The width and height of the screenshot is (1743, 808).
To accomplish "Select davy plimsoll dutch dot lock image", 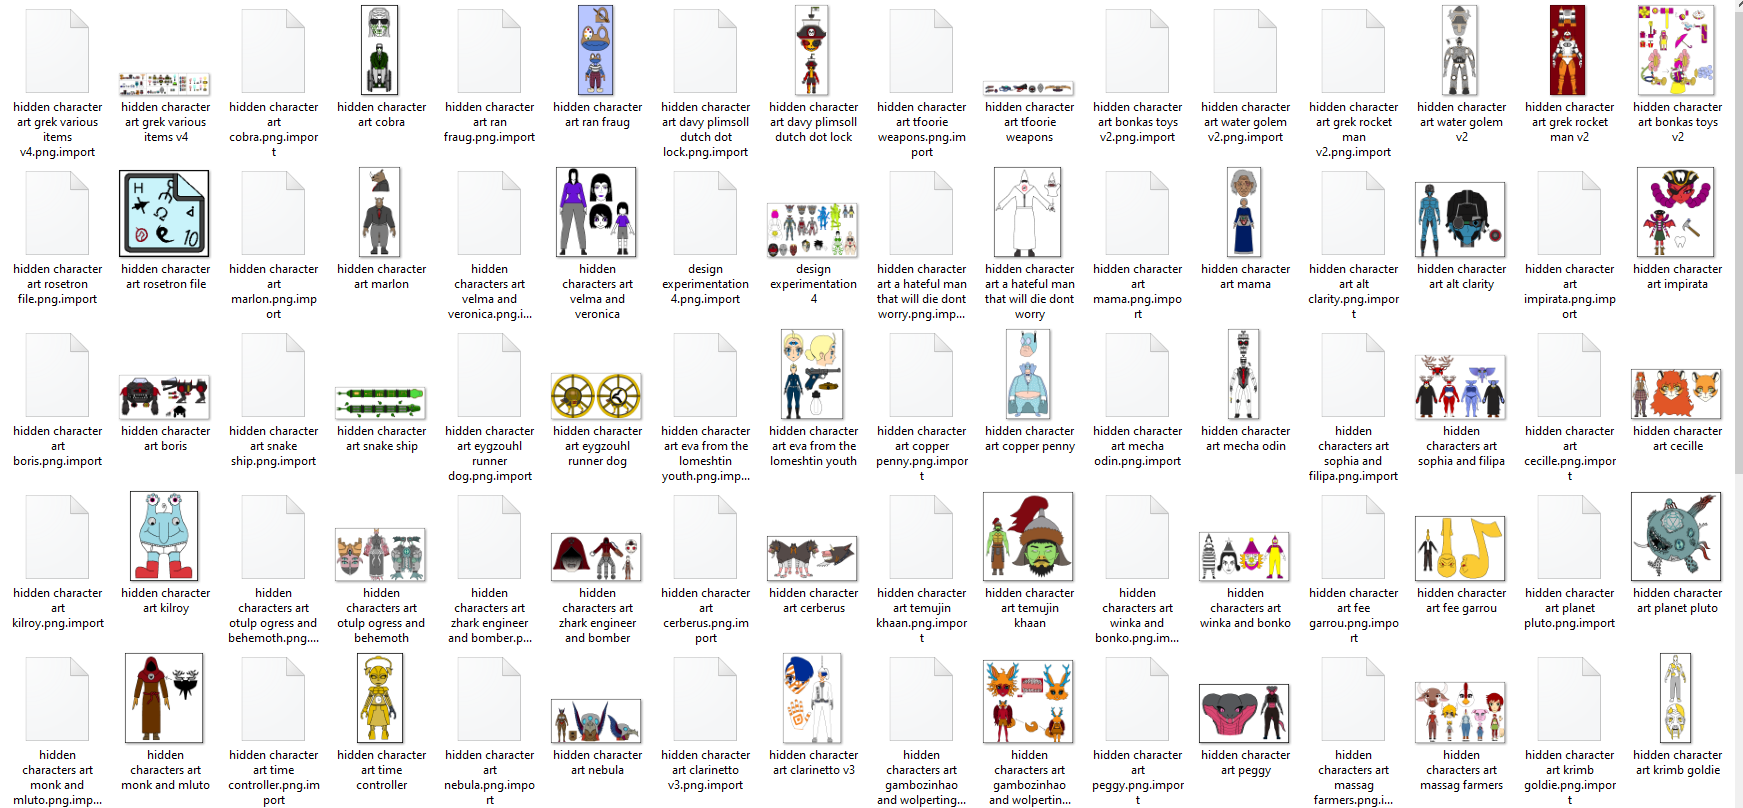I will [x=812, y=50].
